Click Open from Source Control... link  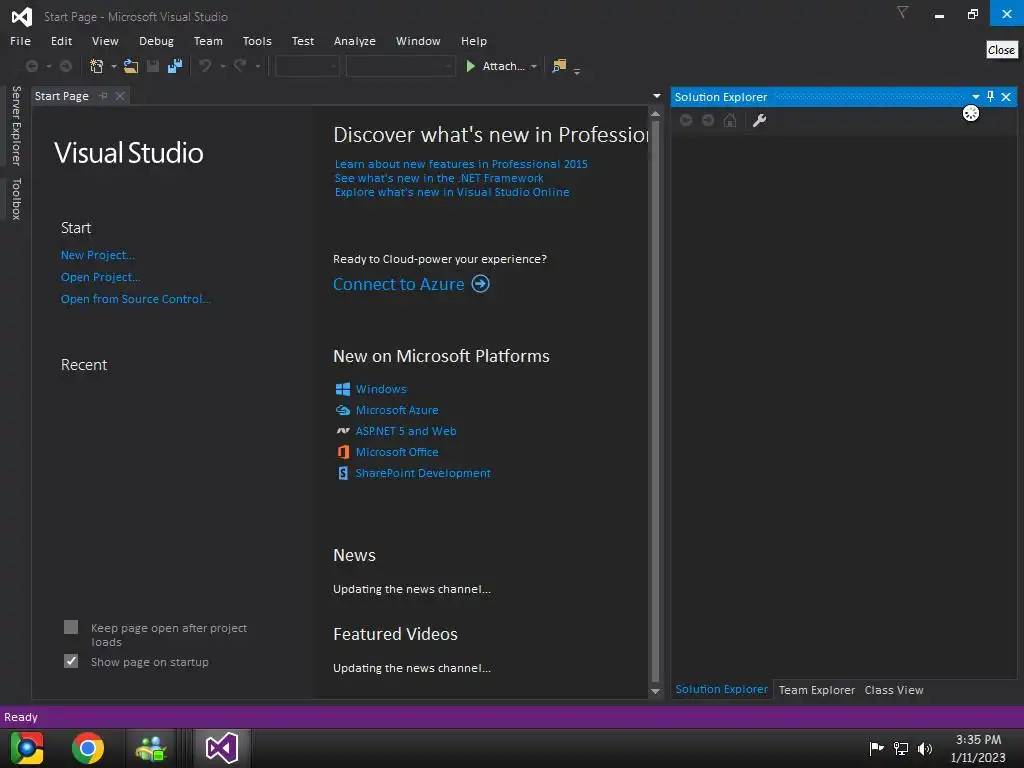pyautogui.click(x=136, y=299)
